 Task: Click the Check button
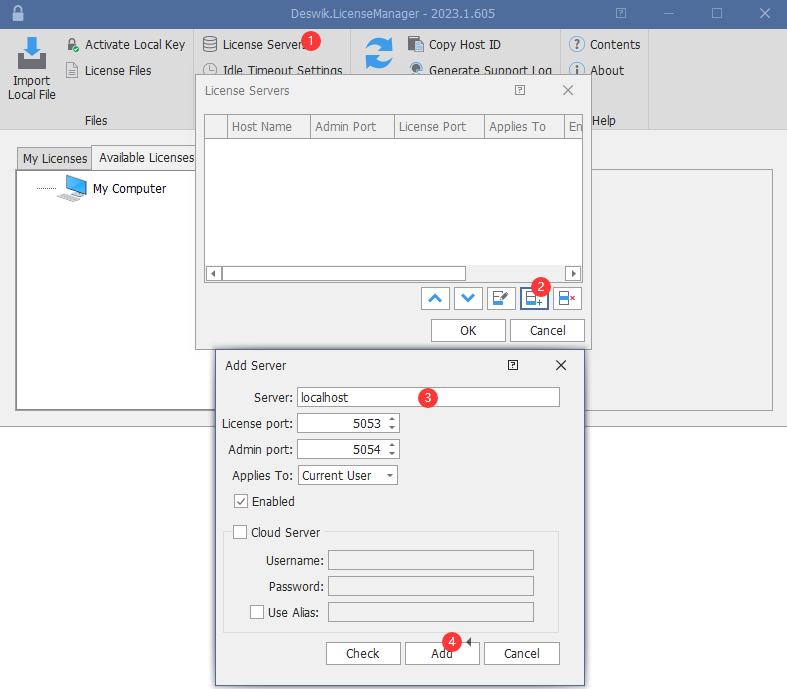pos(363,653)
